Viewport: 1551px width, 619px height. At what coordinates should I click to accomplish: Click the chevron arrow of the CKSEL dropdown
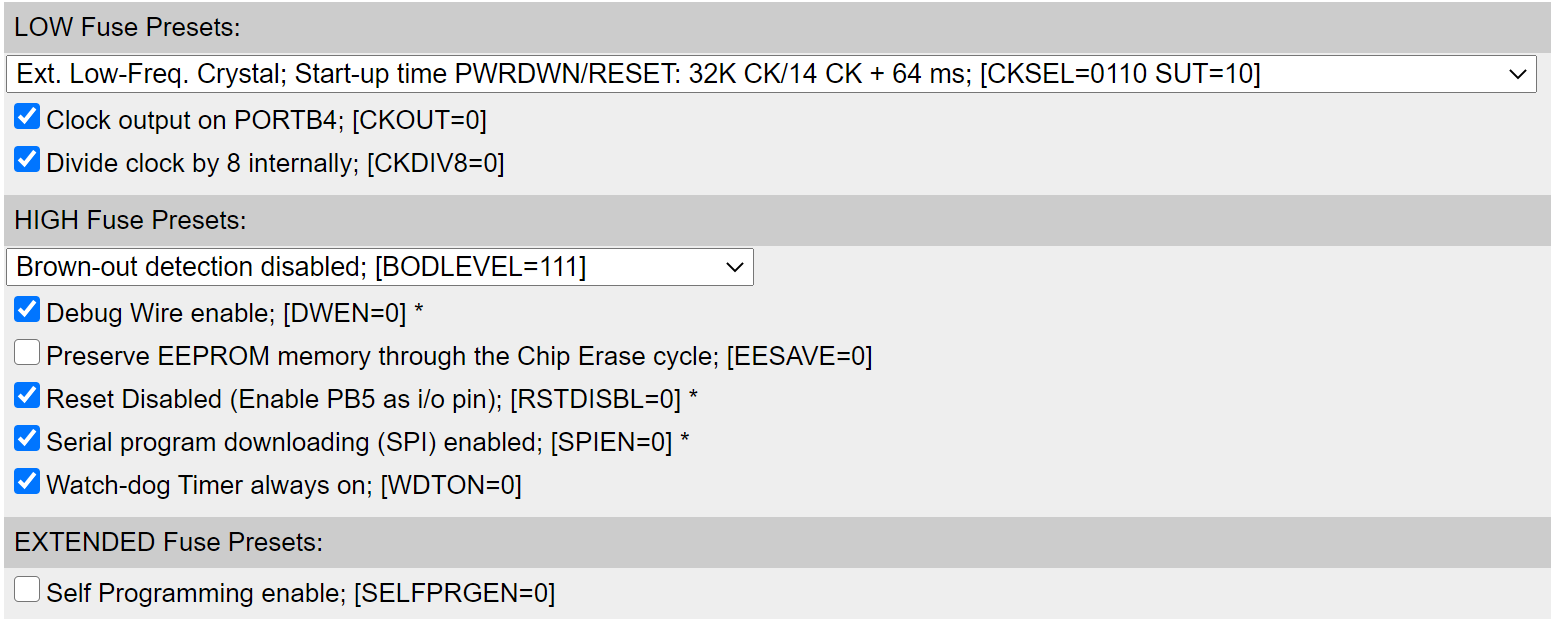tap(1518, 74)
